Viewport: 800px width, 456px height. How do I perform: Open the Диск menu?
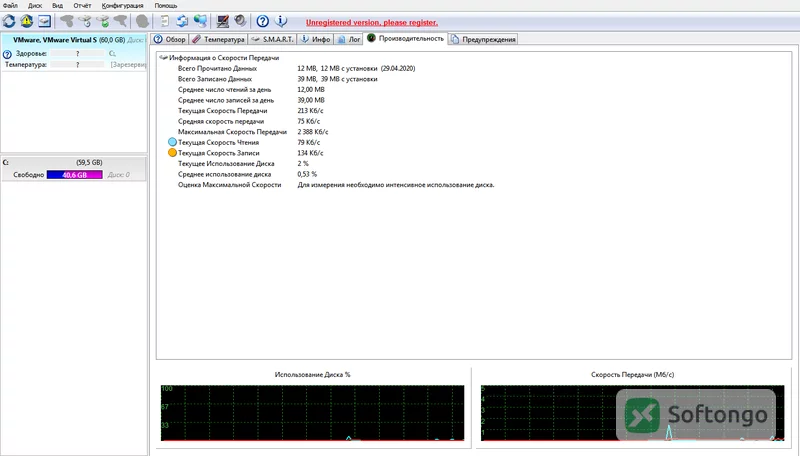coord(35,6)
